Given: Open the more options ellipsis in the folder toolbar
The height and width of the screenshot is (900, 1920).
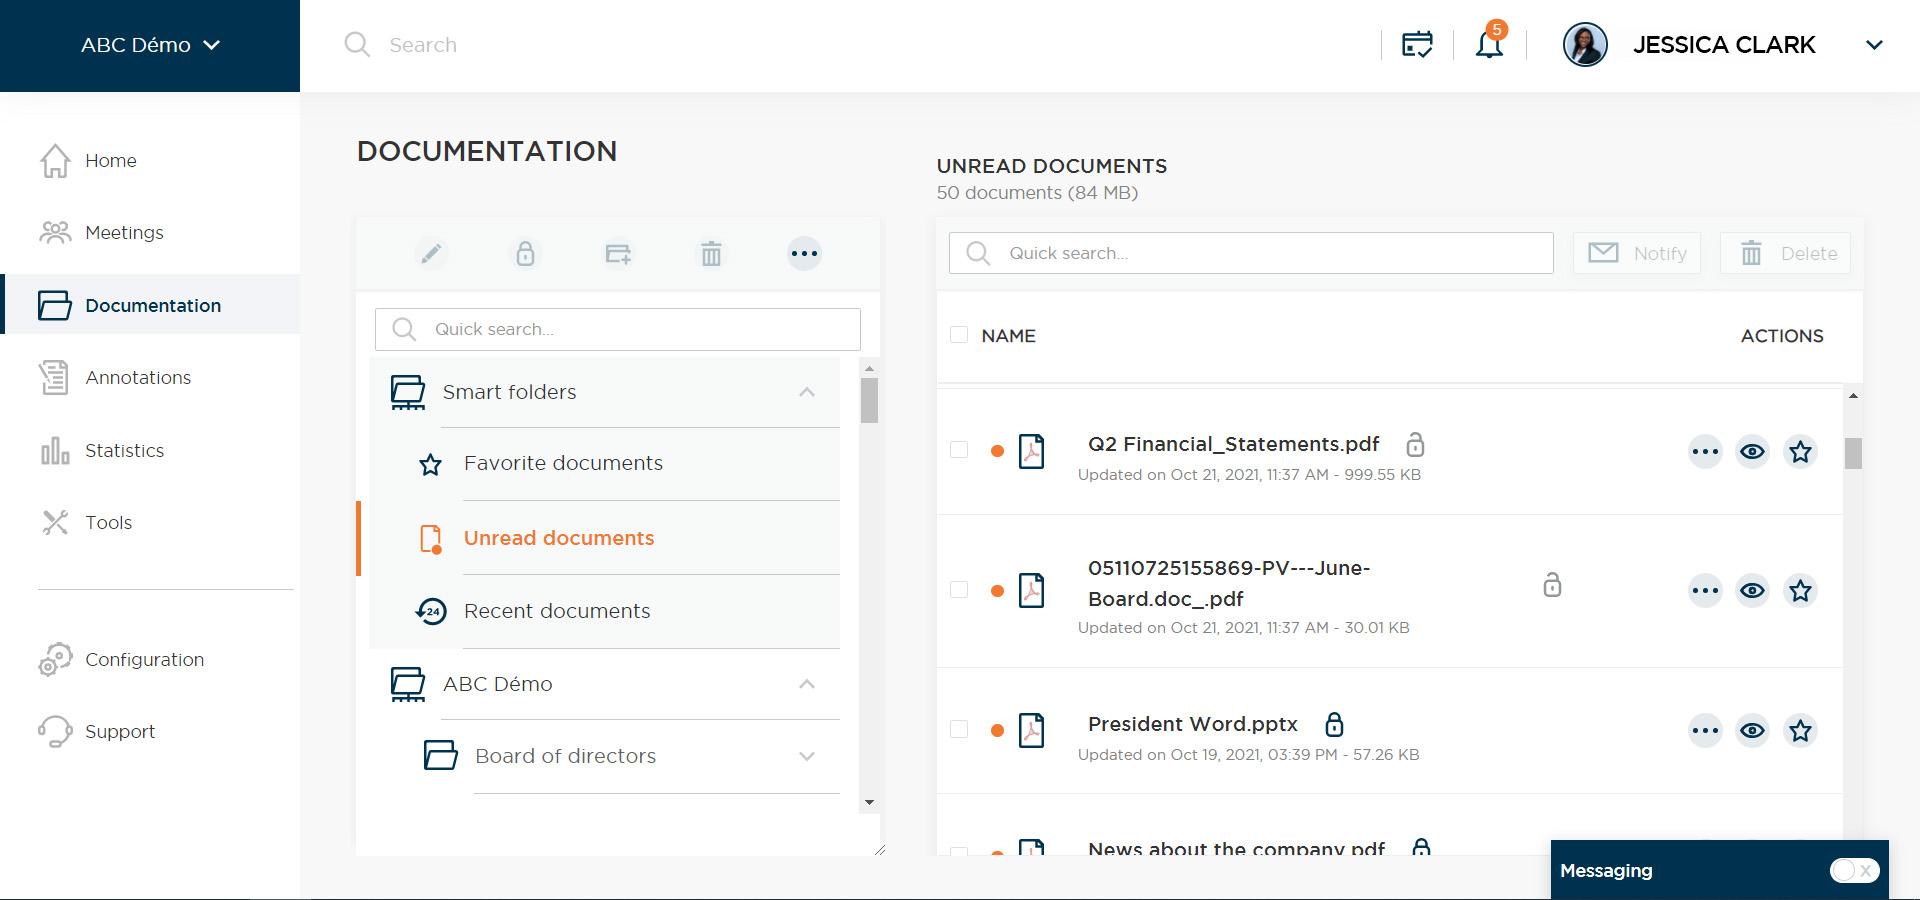Looking at the screenshot, I should (804, 254).
